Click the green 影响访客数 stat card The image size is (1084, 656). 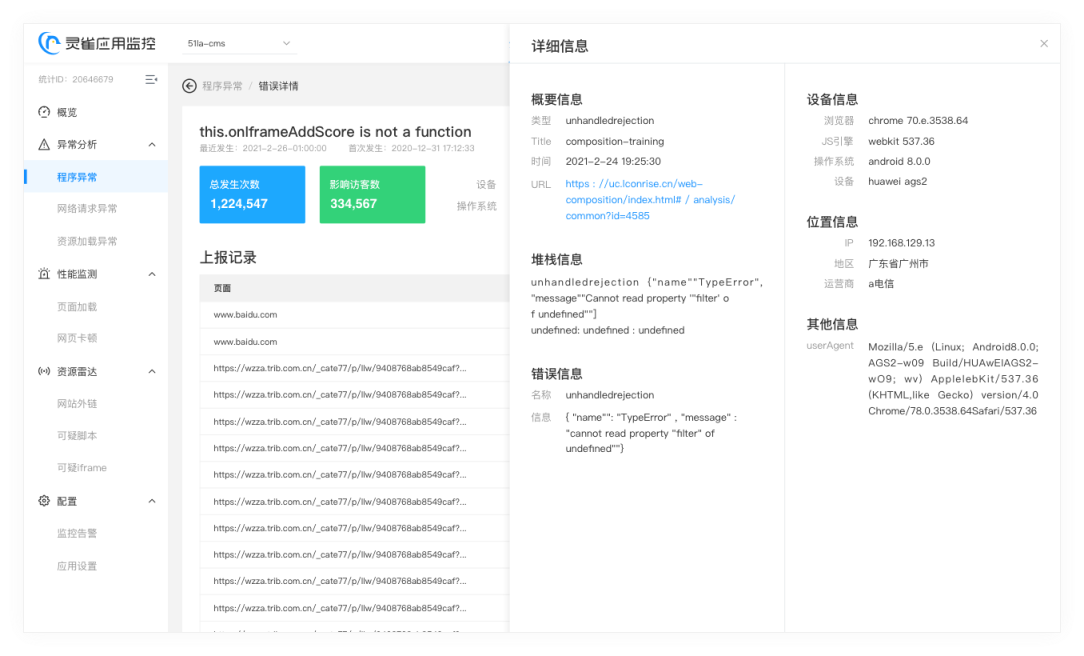pos(372,194)
